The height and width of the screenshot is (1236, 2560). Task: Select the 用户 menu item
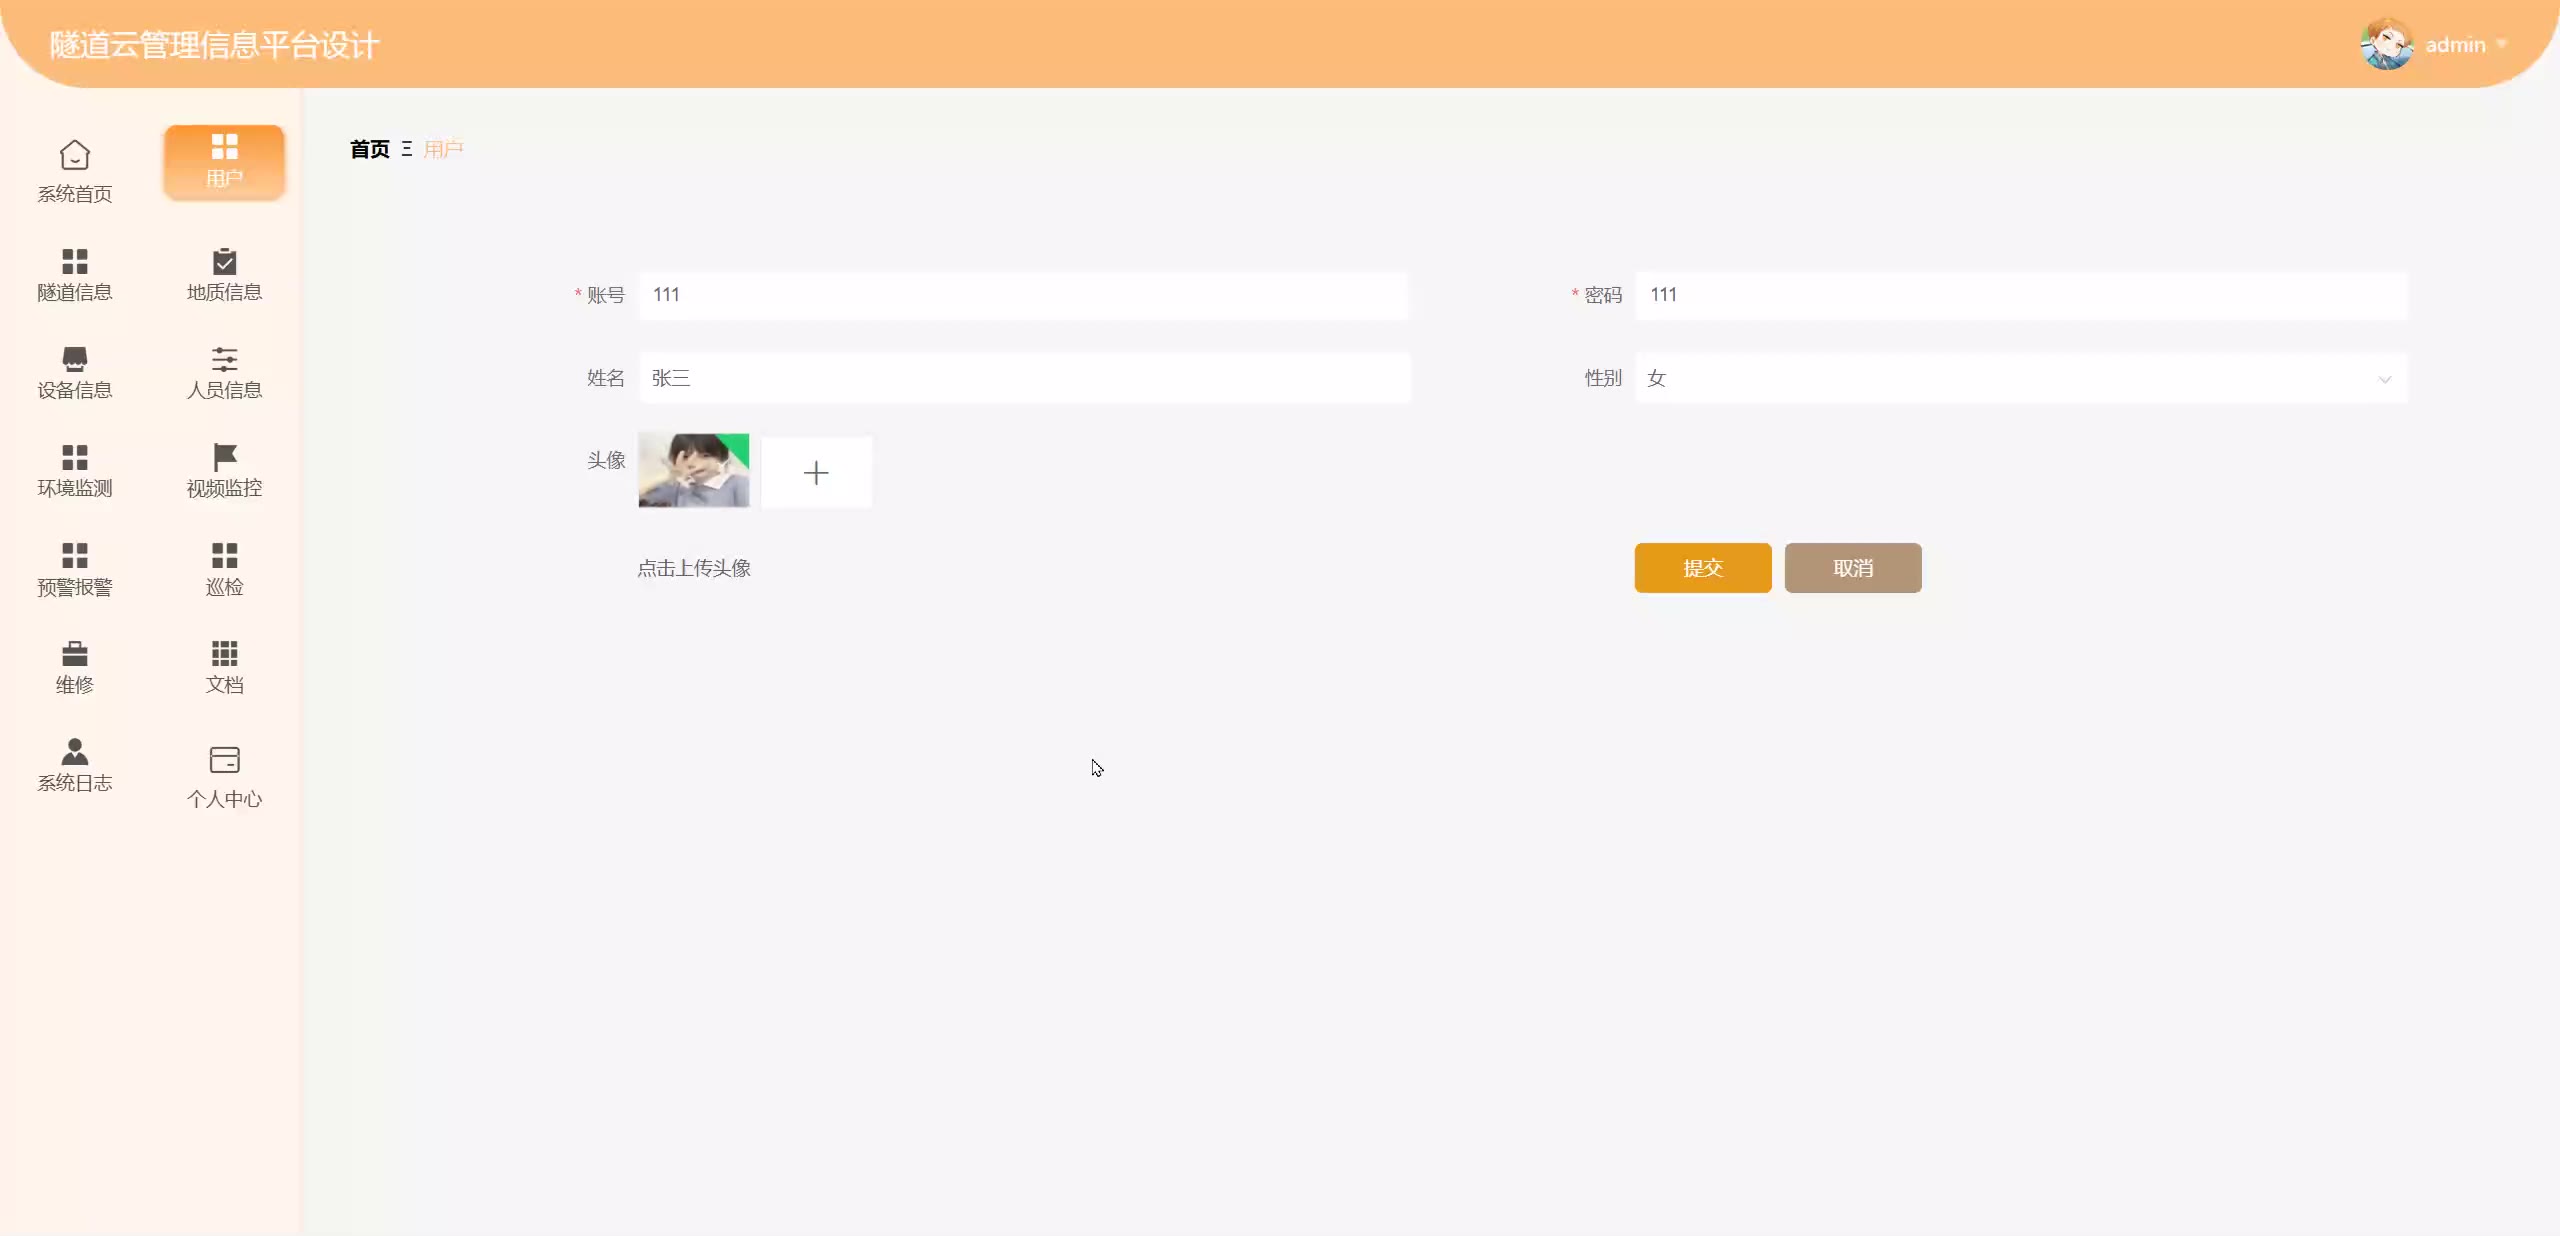[x=224, y=162]
